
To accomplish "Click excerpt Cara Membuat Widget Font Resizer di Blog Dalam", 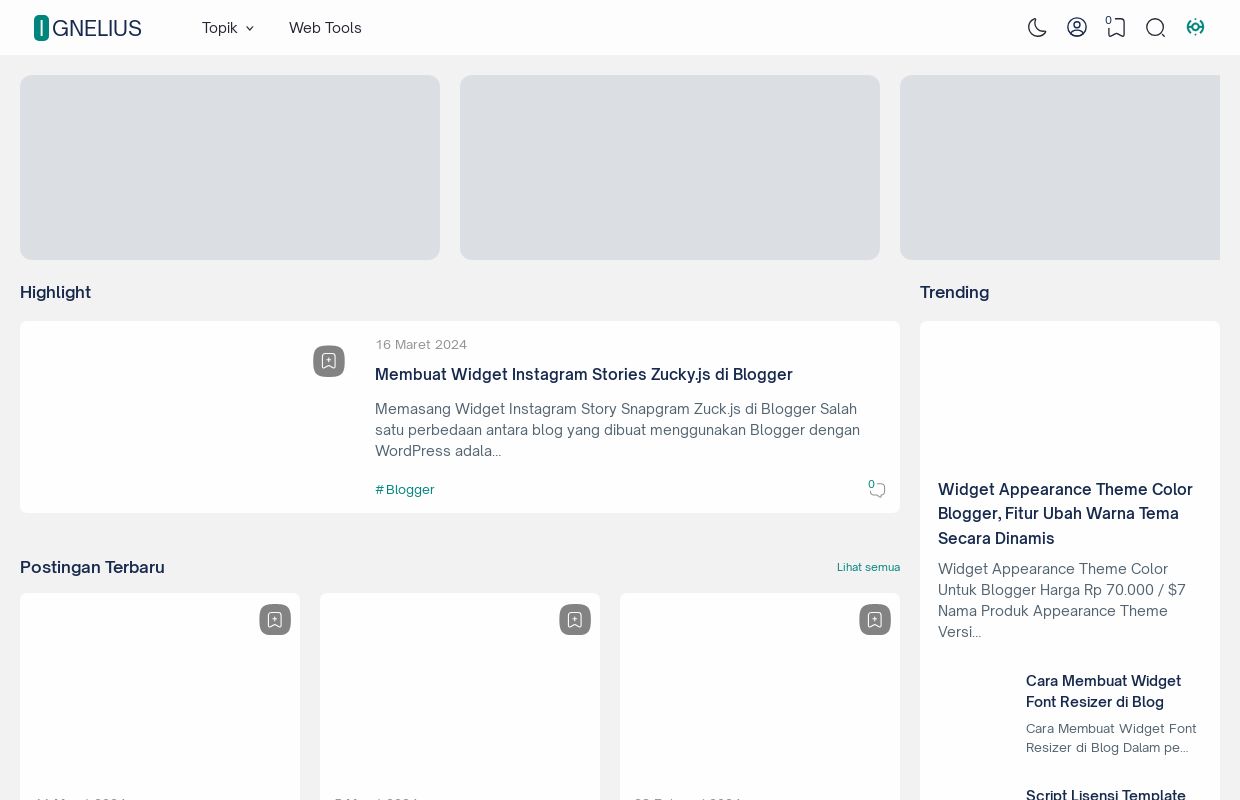I will [x=1111, y=738].
